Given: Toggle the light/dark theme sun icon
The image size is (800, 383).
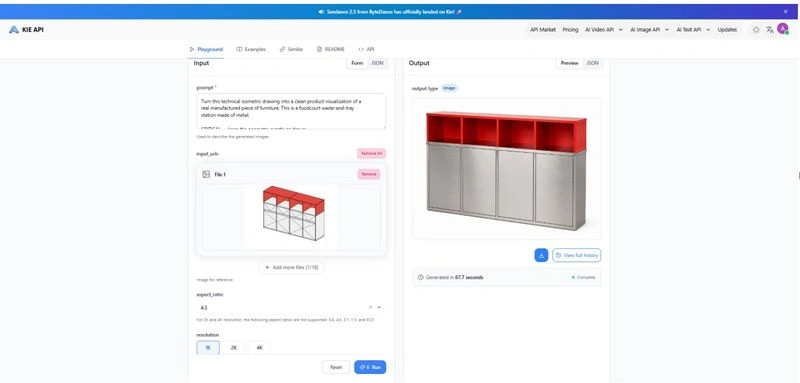Looking at the screenshot, I should click(756, 30).
